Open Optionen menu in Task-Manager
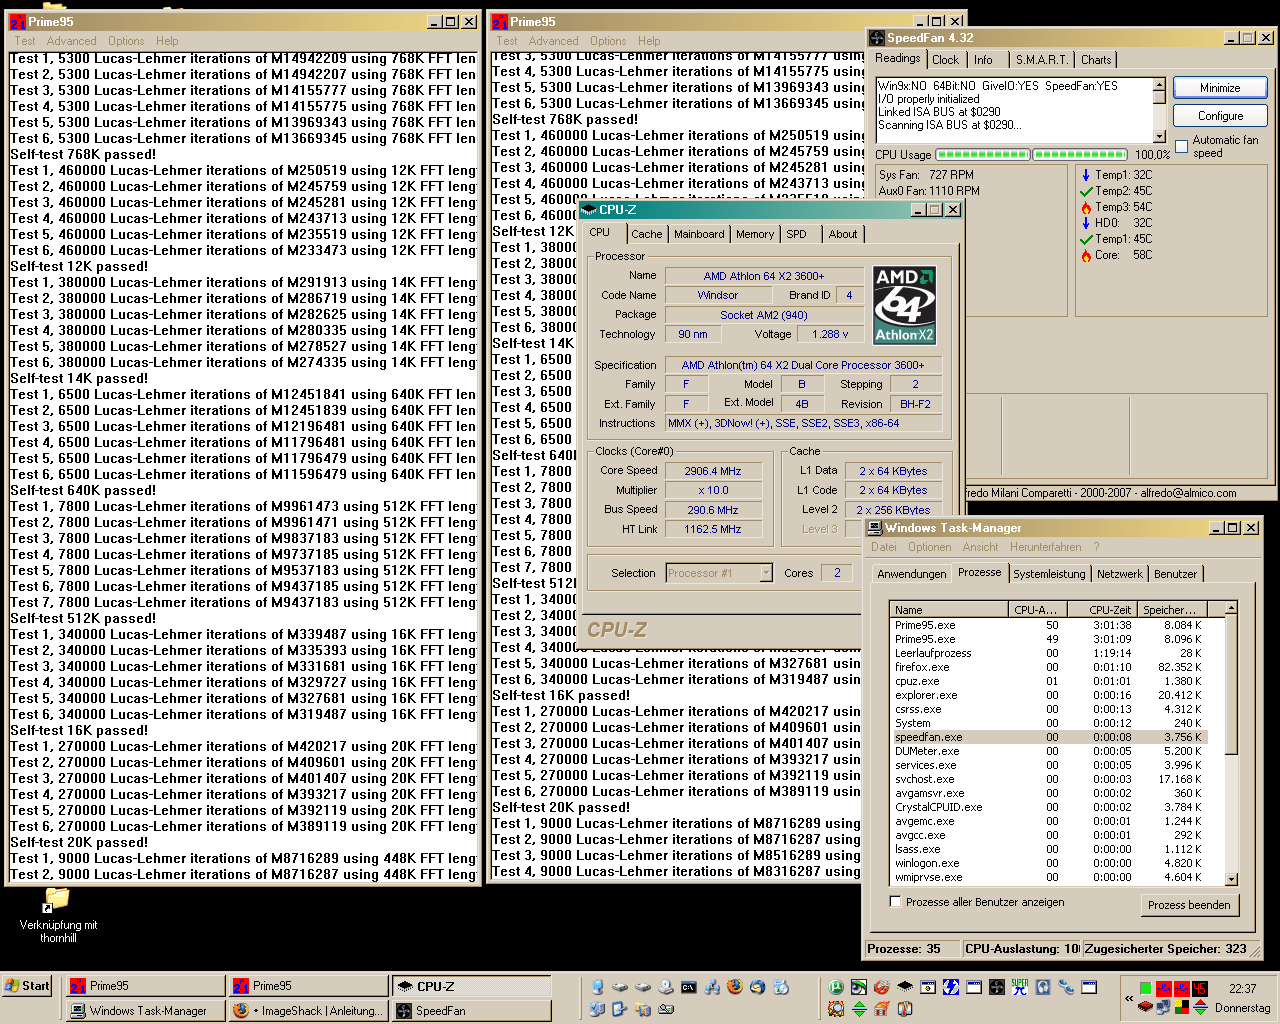1280x1024 pixels. [929, 547]
